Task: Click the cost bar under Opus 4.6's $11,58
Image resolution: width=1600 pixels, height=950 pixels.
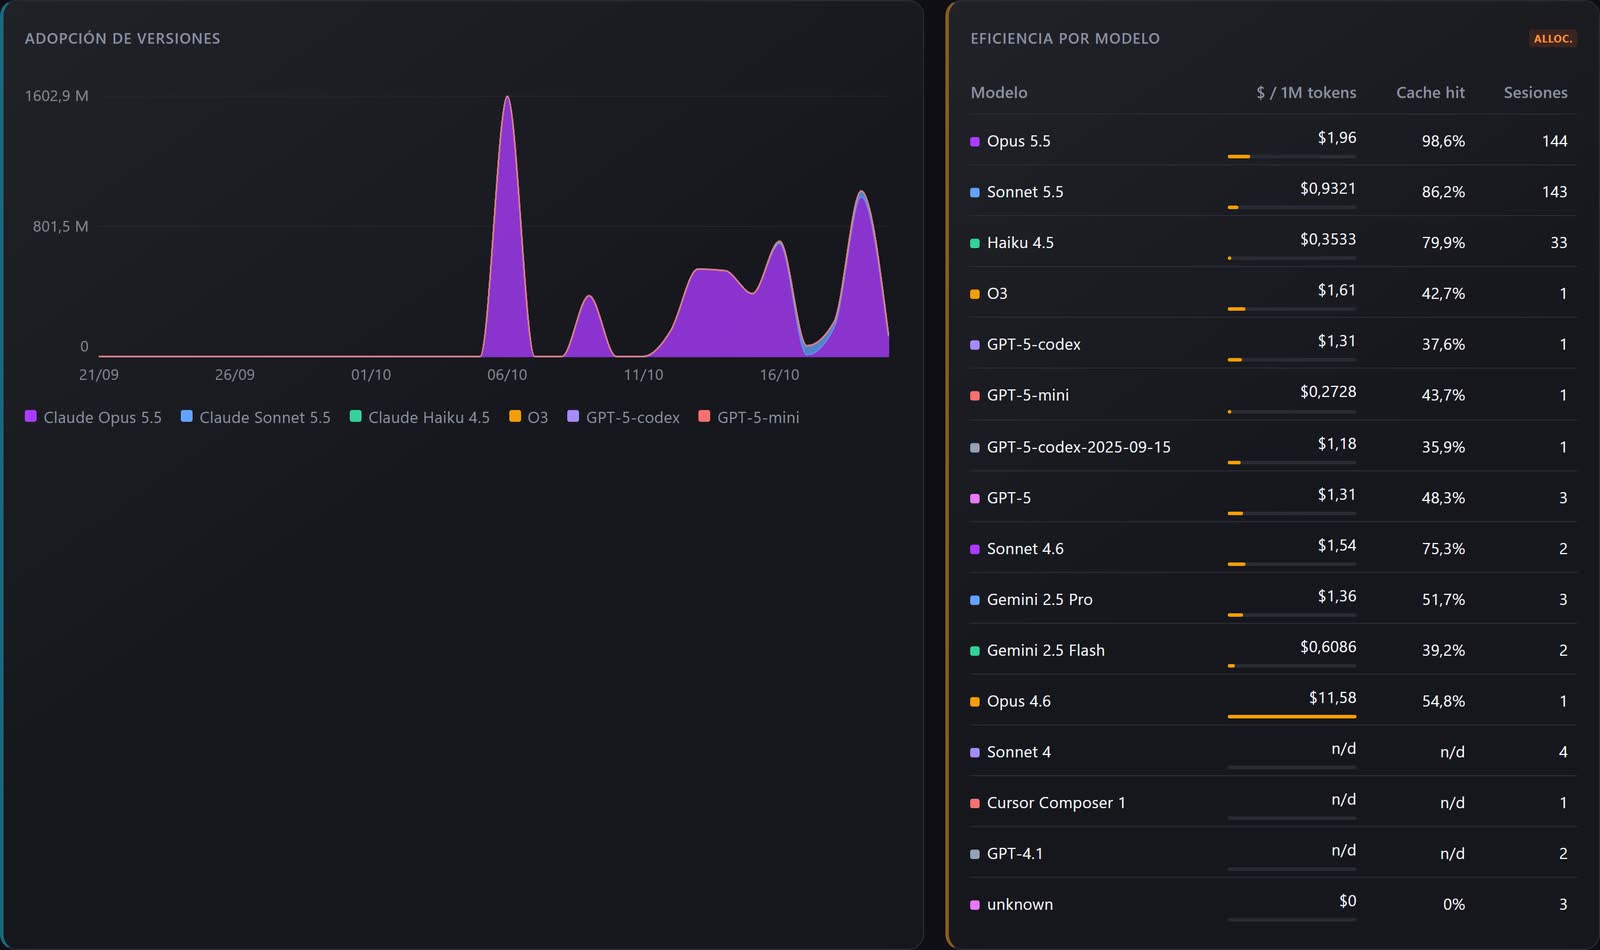Action: coord(1292,716)
